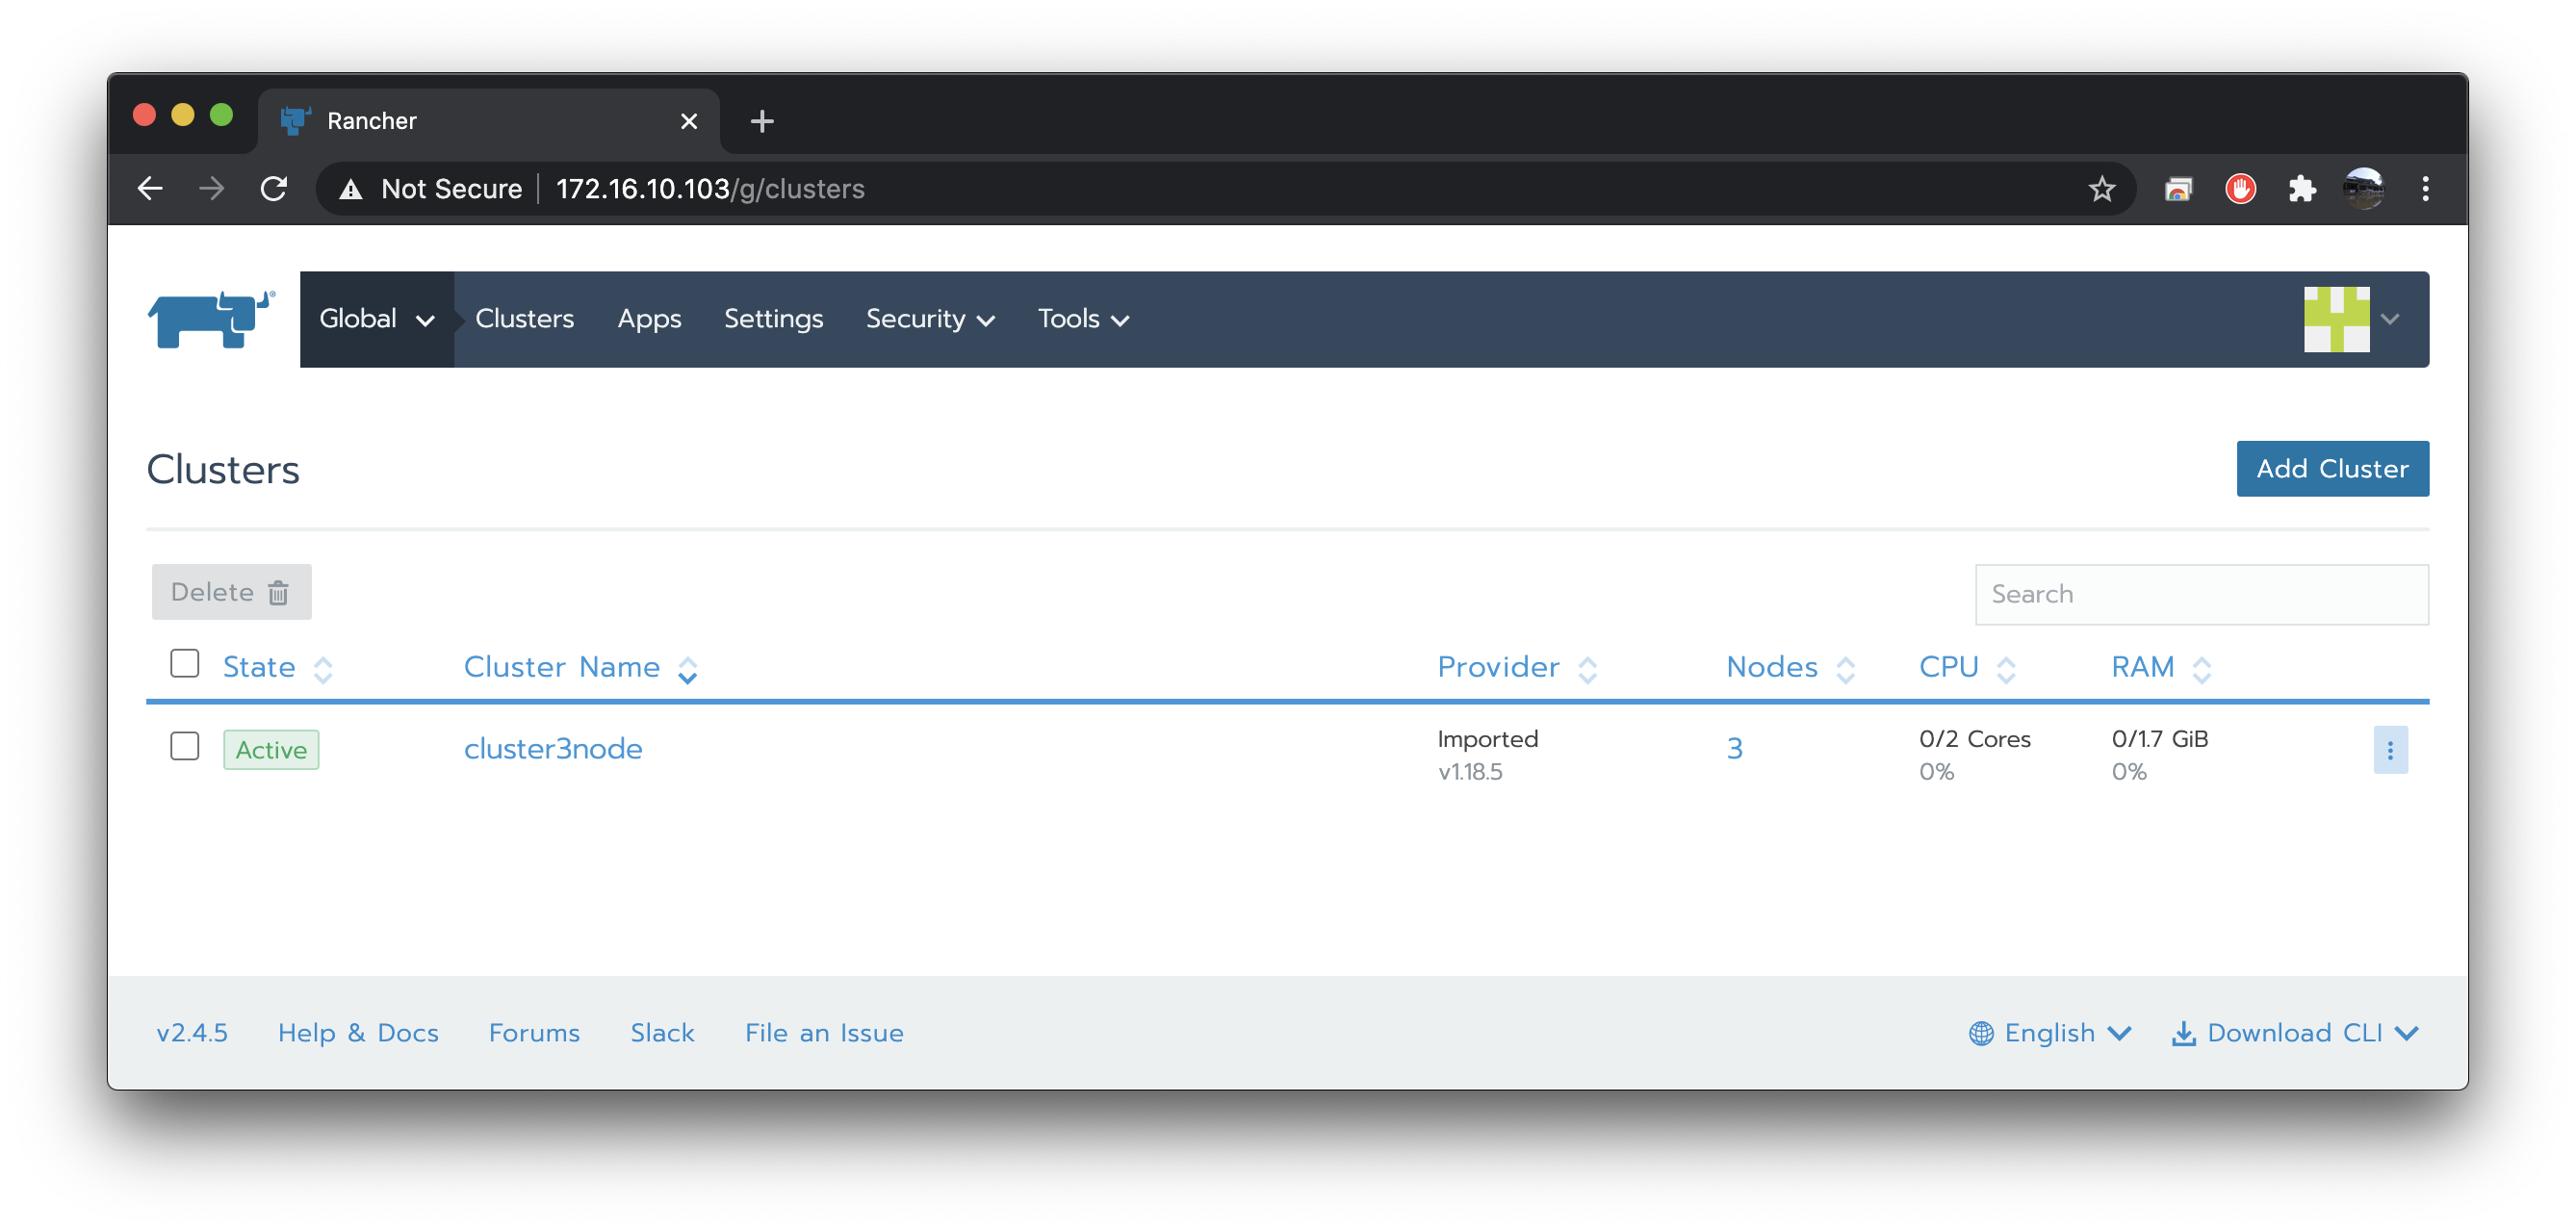Expand the Global scope dropdown
Image resolution: width=2576 pixels, height=1232 pixels.
tap(376, 319)
